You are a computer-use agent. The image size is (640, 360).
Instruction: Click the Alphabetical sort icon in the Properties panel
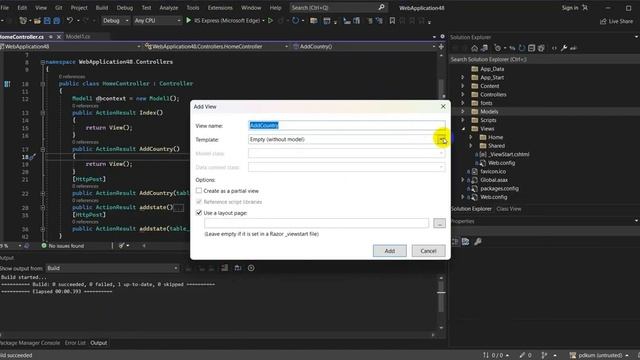tap(466, 242)
